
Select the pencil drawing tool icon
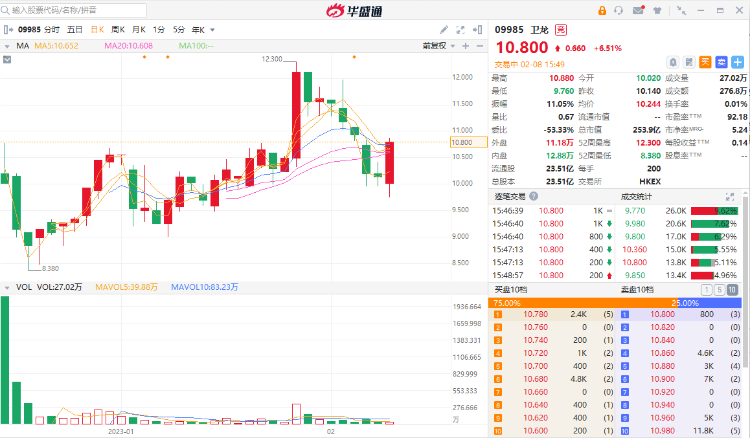click(x=444, y=30)
